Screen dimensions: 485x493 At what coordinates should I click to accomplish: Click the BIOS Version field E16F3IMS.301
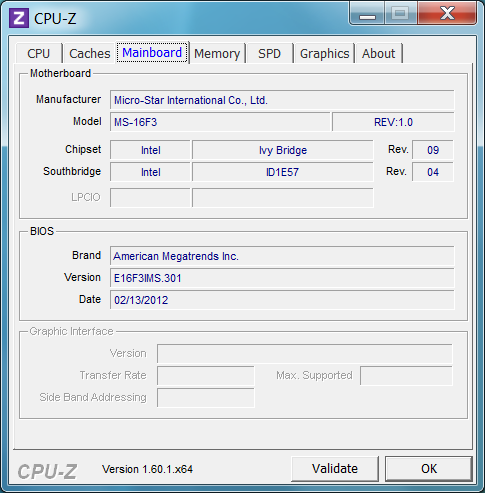[282, 278]
